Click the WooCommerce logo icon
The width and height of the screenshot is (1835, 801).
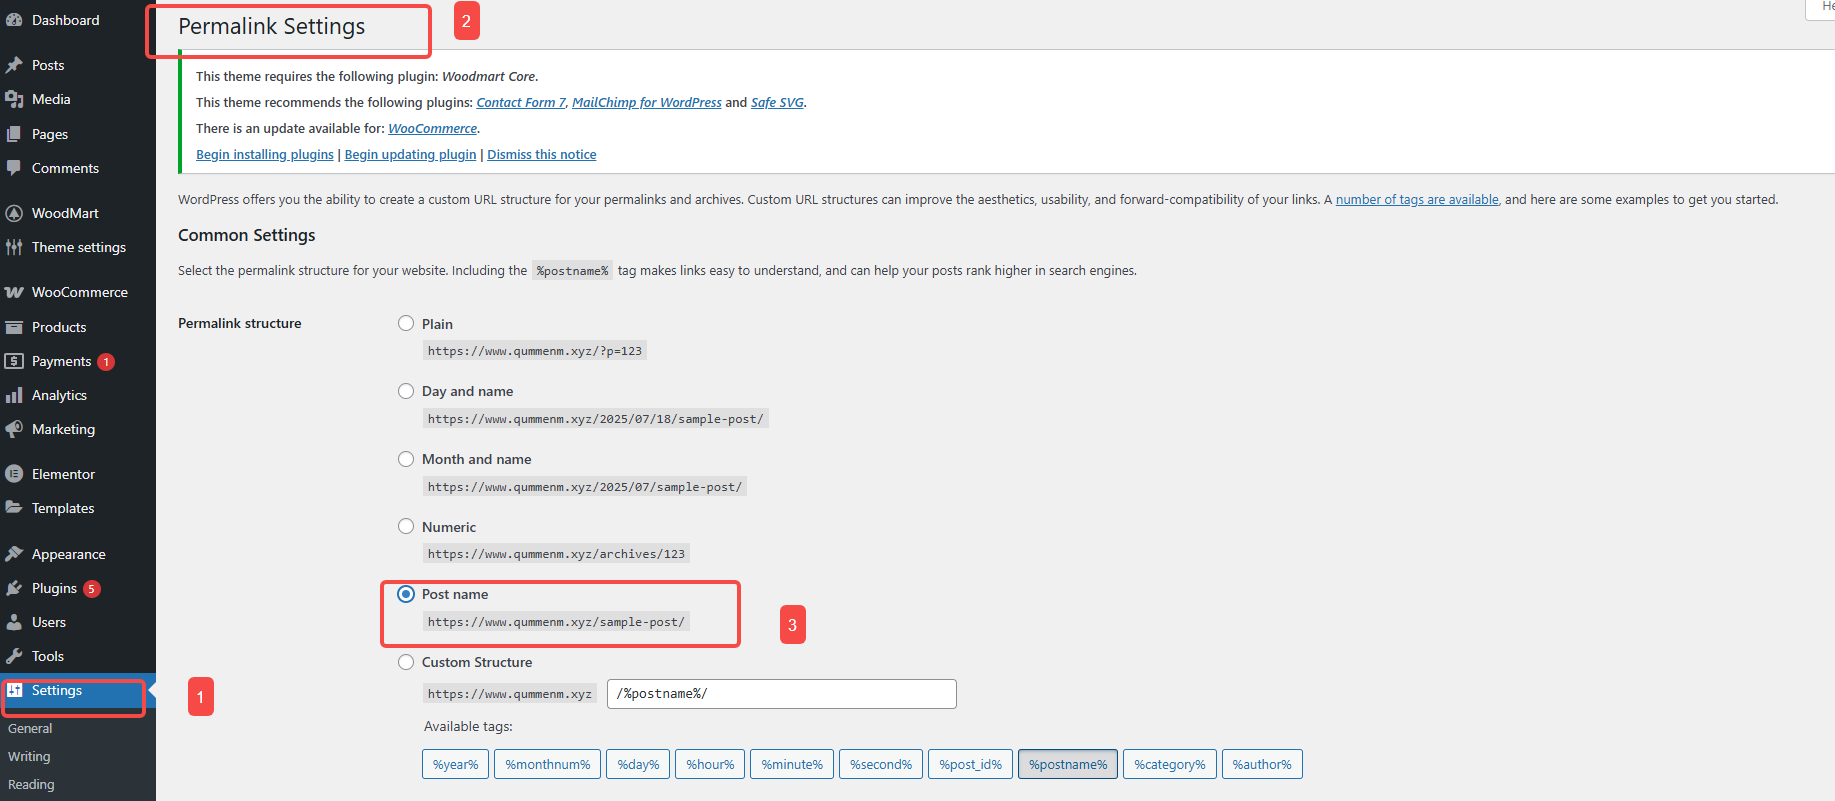(x=14, y=292)
